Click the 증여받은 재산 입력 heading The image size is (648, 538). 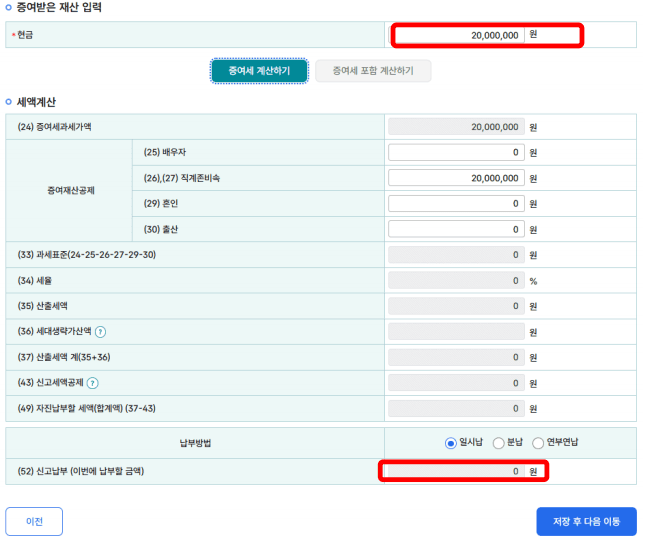[59, 7]
